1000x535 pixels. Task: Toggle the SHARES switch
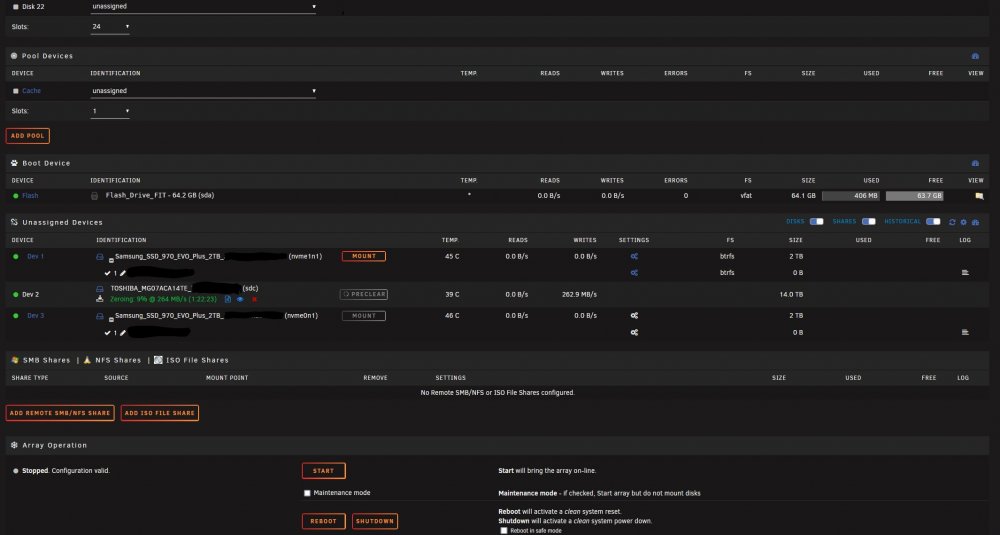pos(869,222)
